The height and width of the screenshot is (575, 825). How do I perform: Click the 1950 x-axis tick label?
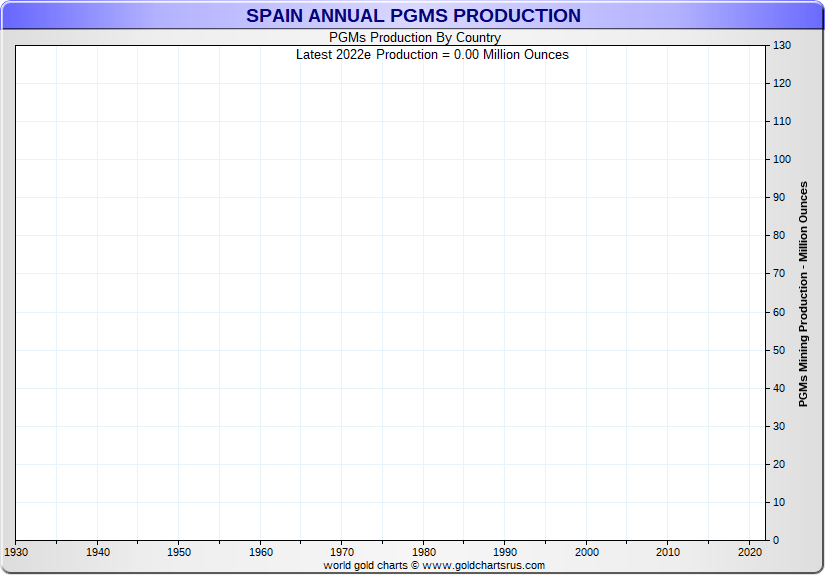pyautogui.click(x=178, y=552)
